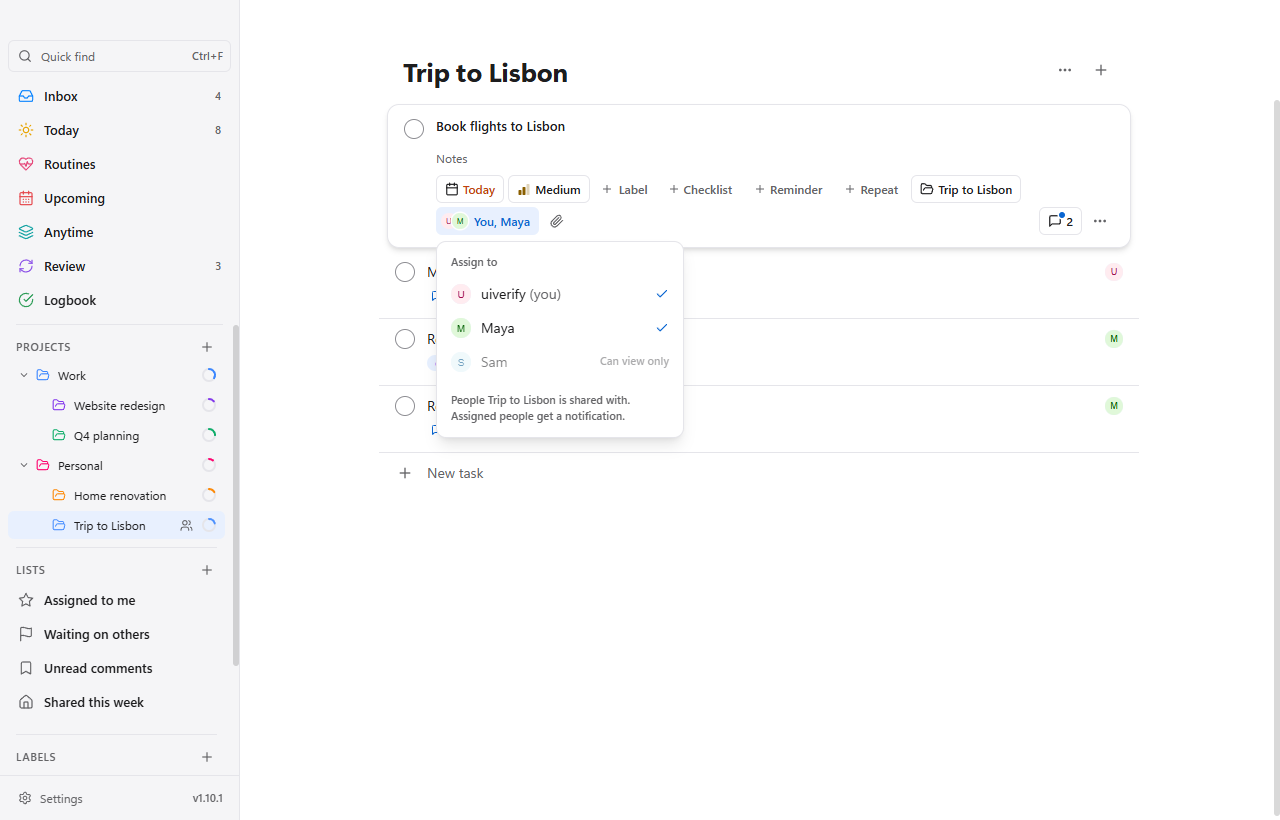The width and height of the screenshot is (1280, 820).
Task: Open the Upcoming calendar view
Action: coord(119,198)
